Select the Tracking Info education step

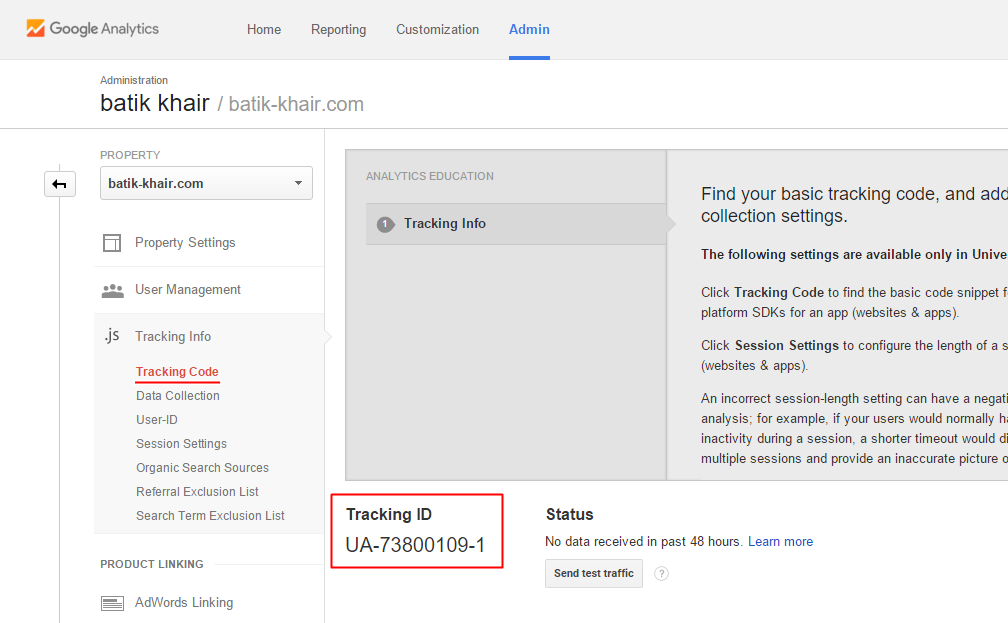516,224
